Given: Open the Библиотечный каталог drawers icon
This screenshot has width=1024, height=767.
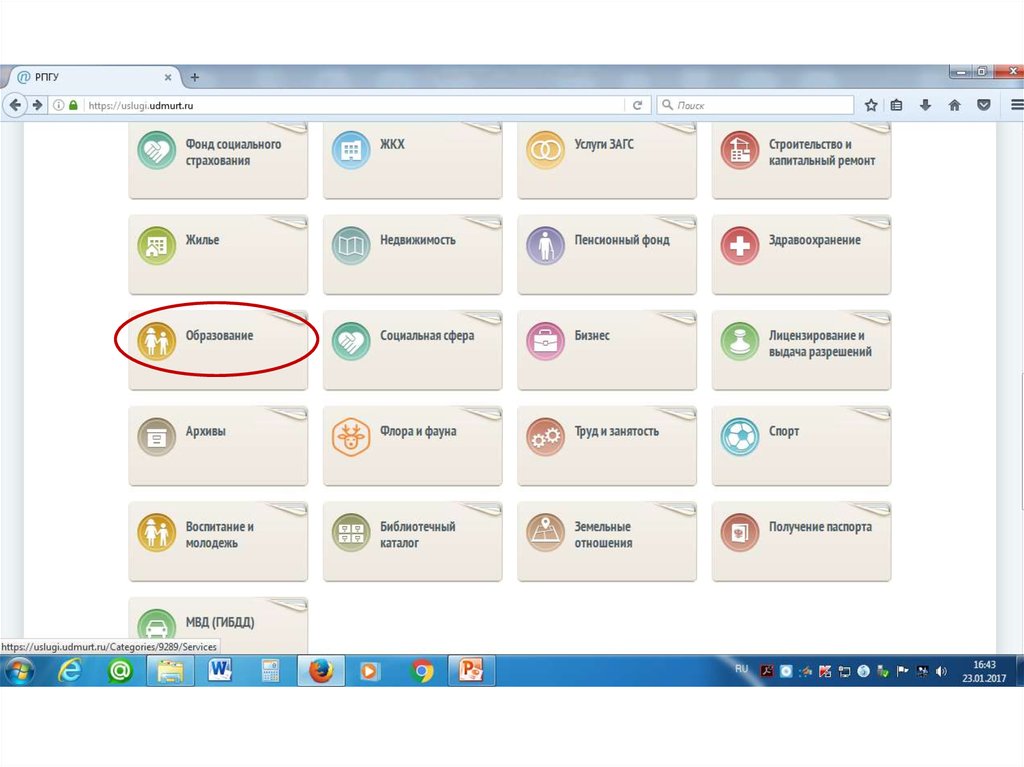Looking at the screenshot, I should click(x=351, y=532).
